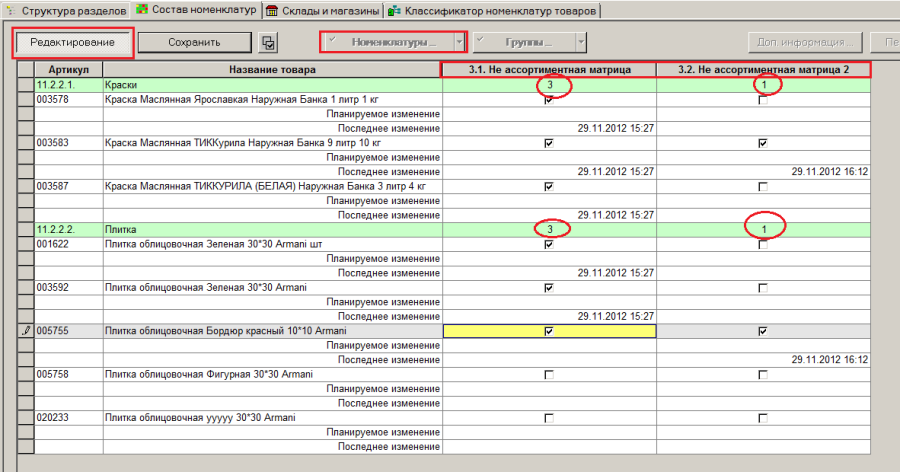Click the Редактирование button
This screenshot has height=472, width=900.
click(72, 42)
